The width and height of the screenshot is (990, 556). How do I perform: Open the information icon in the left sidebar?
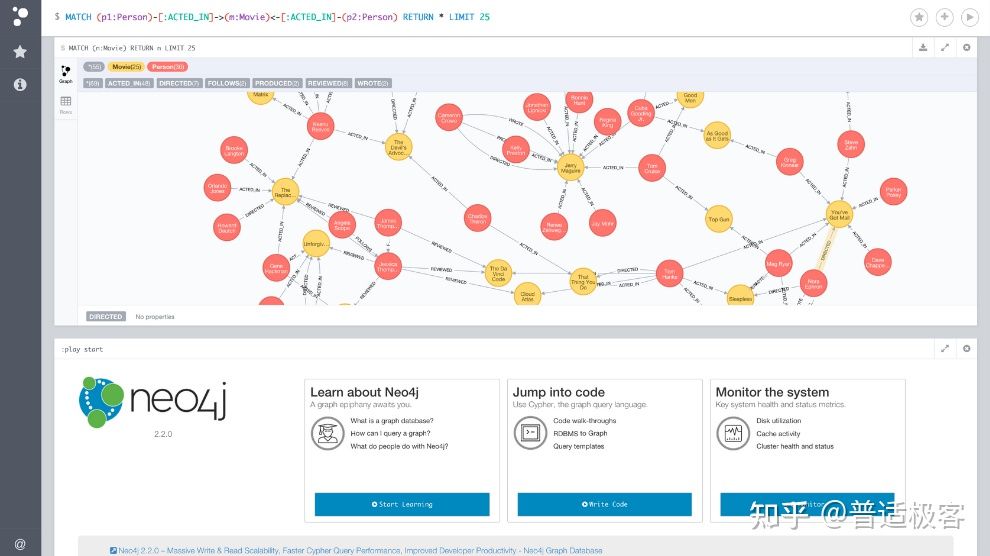point(20,85)
